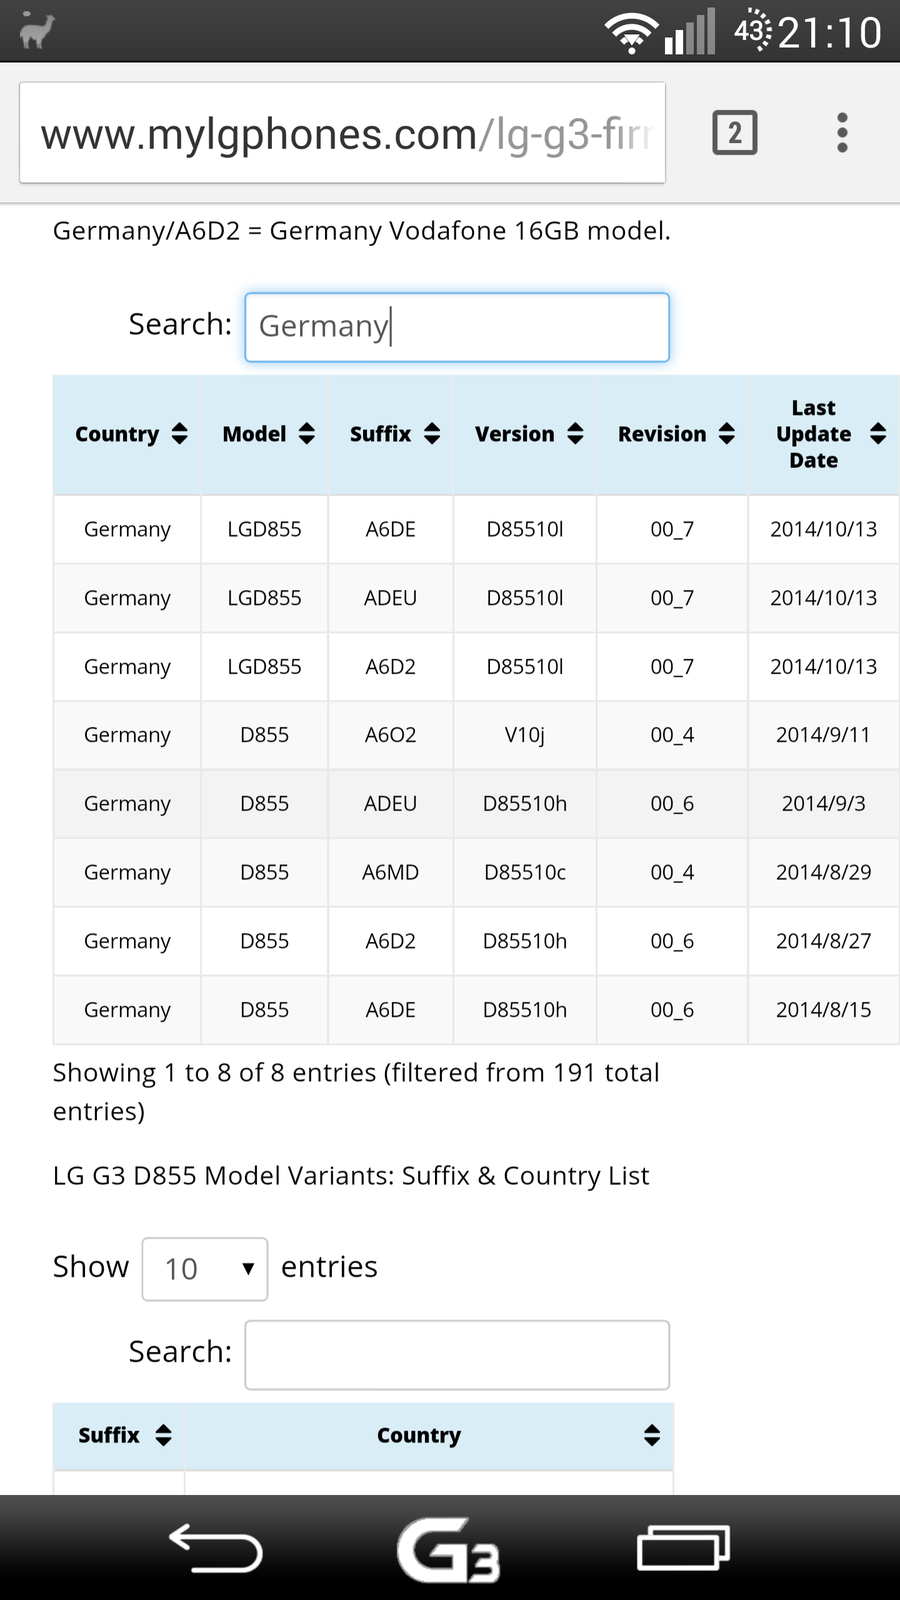Open the browser tab switcher showing 2
The height and width of the screenshot is (1600, 900).
(735, 133)
